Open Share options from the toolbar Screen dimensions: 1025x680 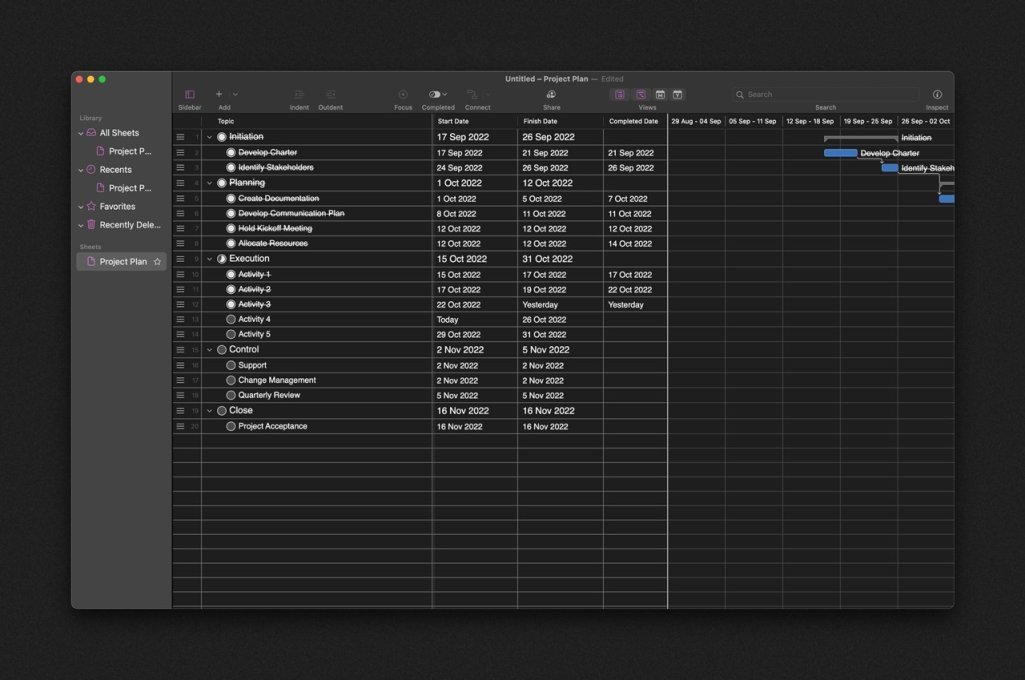[551, 93]
